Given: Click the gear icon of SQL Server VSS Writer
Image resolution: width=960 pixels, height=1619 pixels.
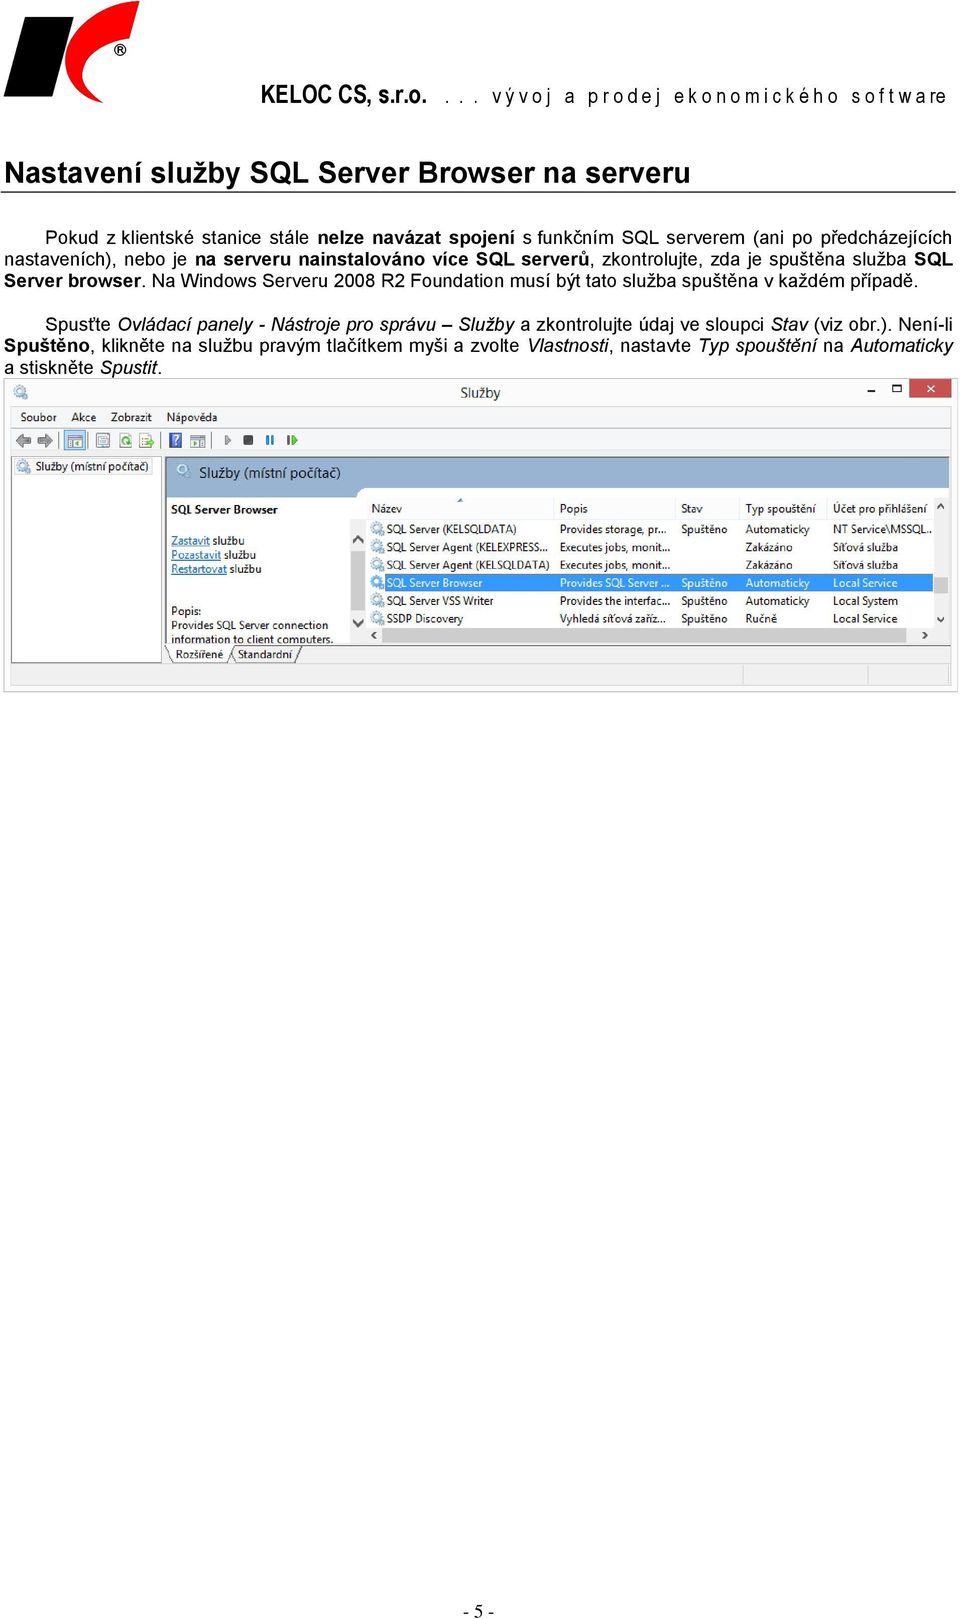Looking at the screenshot, I should tap(377, 601).
